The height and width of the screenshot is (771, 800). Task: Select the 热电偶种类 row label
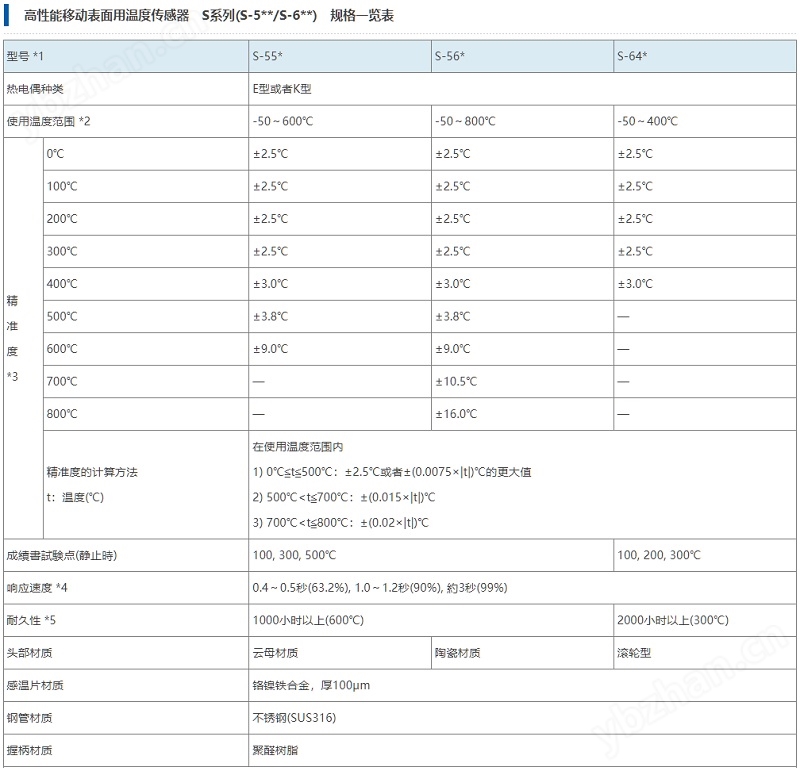(x=35, y=89)
